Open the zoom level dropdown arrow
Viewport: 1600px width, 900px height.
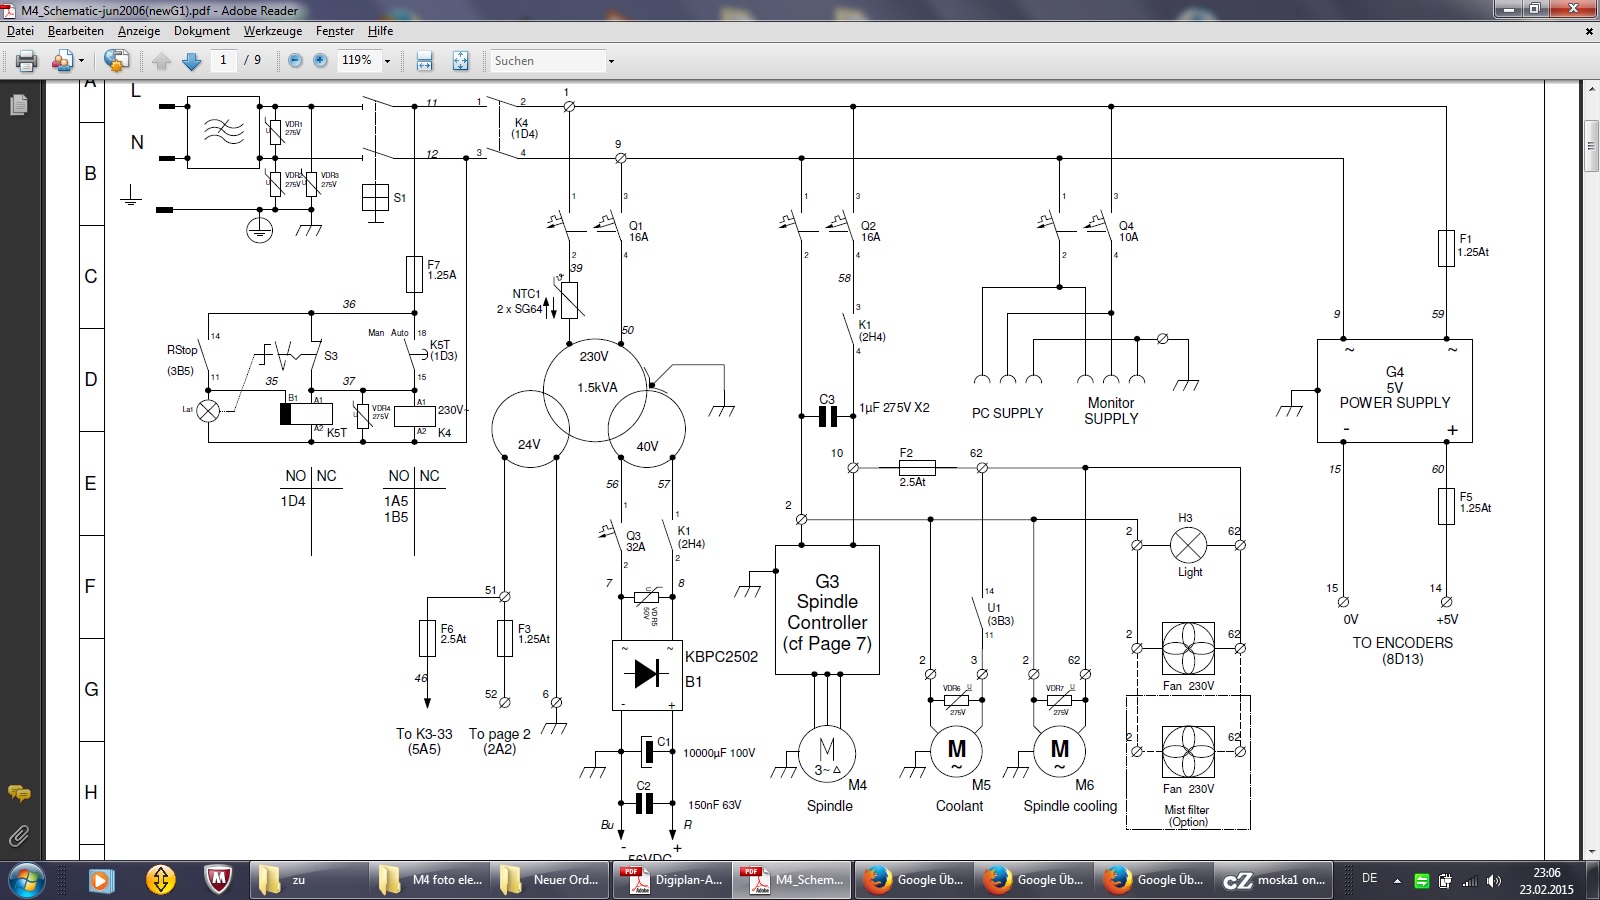coord(387,61)
